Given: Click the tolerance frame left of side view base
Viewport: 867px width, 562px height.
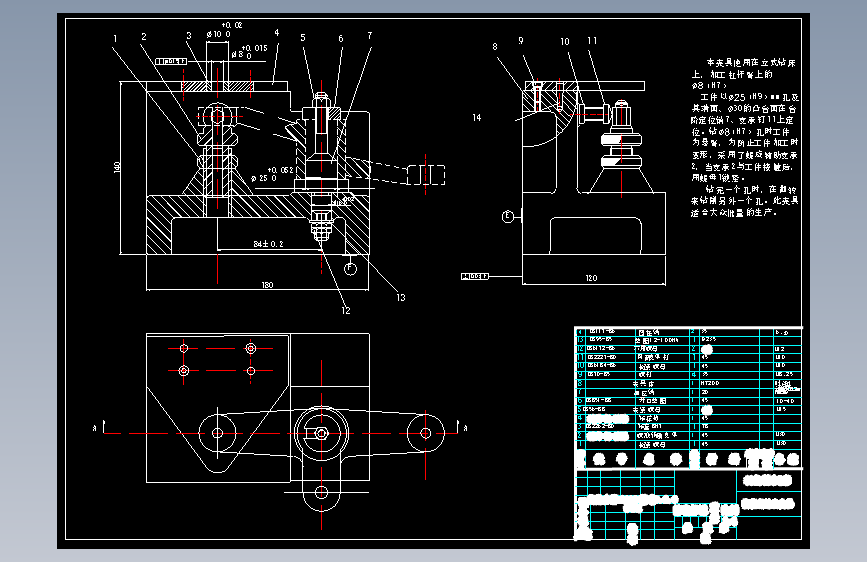Looking at the screenshot, I should pyautogui.click(x=475, y=276).
